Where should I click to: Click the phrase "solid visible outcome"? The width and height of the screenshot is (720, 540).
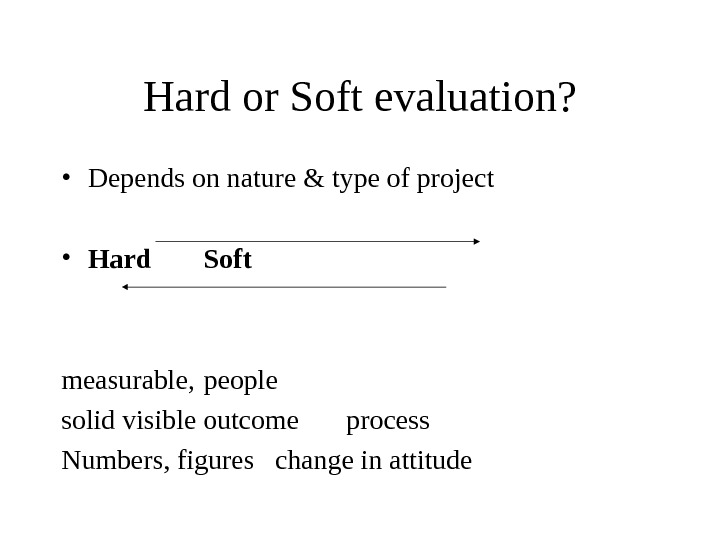(x=180, y=420)
